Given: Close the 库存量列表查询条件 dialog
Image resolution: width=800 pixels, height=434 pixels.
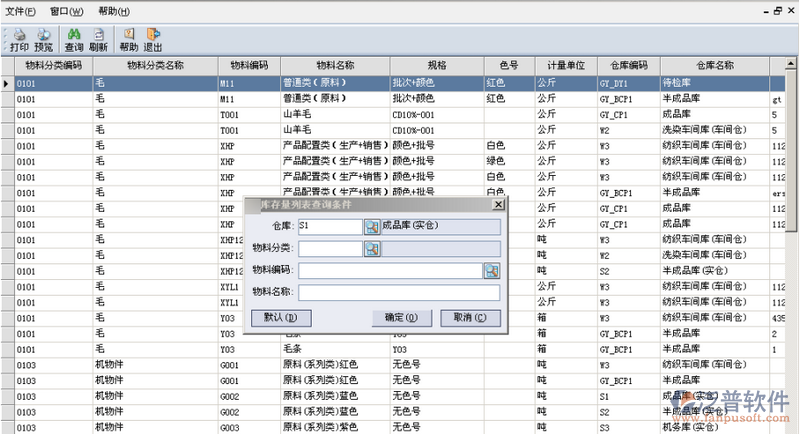Looking at the screenshot, I should coord(497,204).
